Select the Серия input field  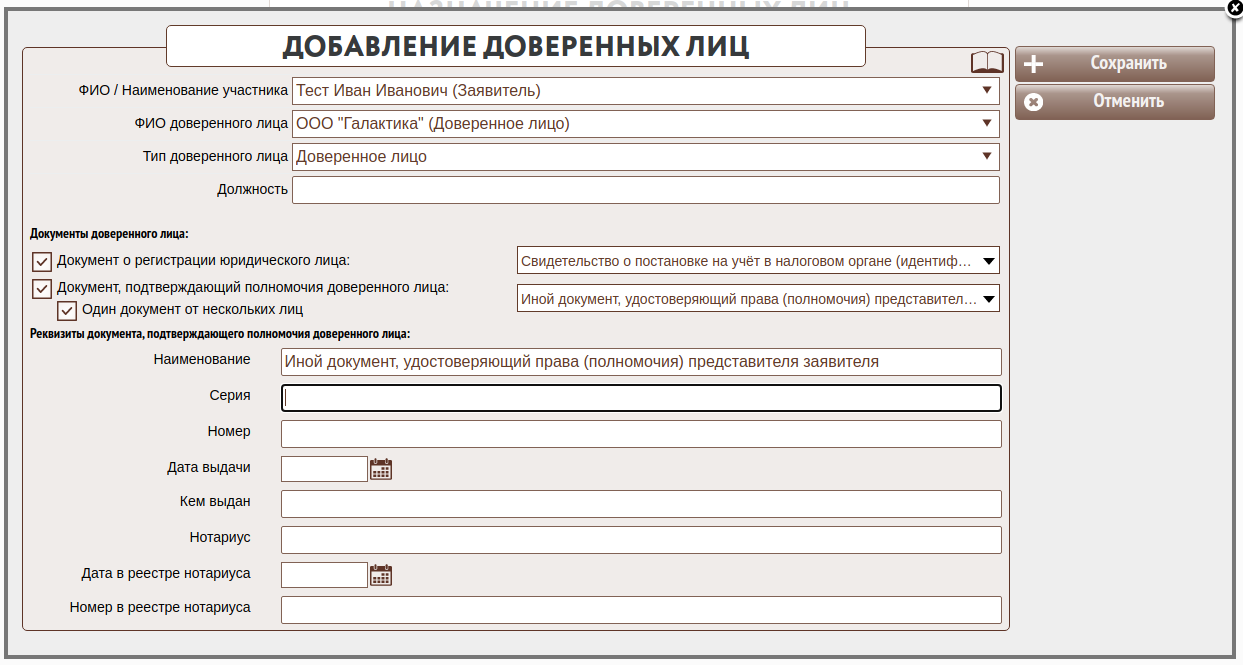(640, 398)
